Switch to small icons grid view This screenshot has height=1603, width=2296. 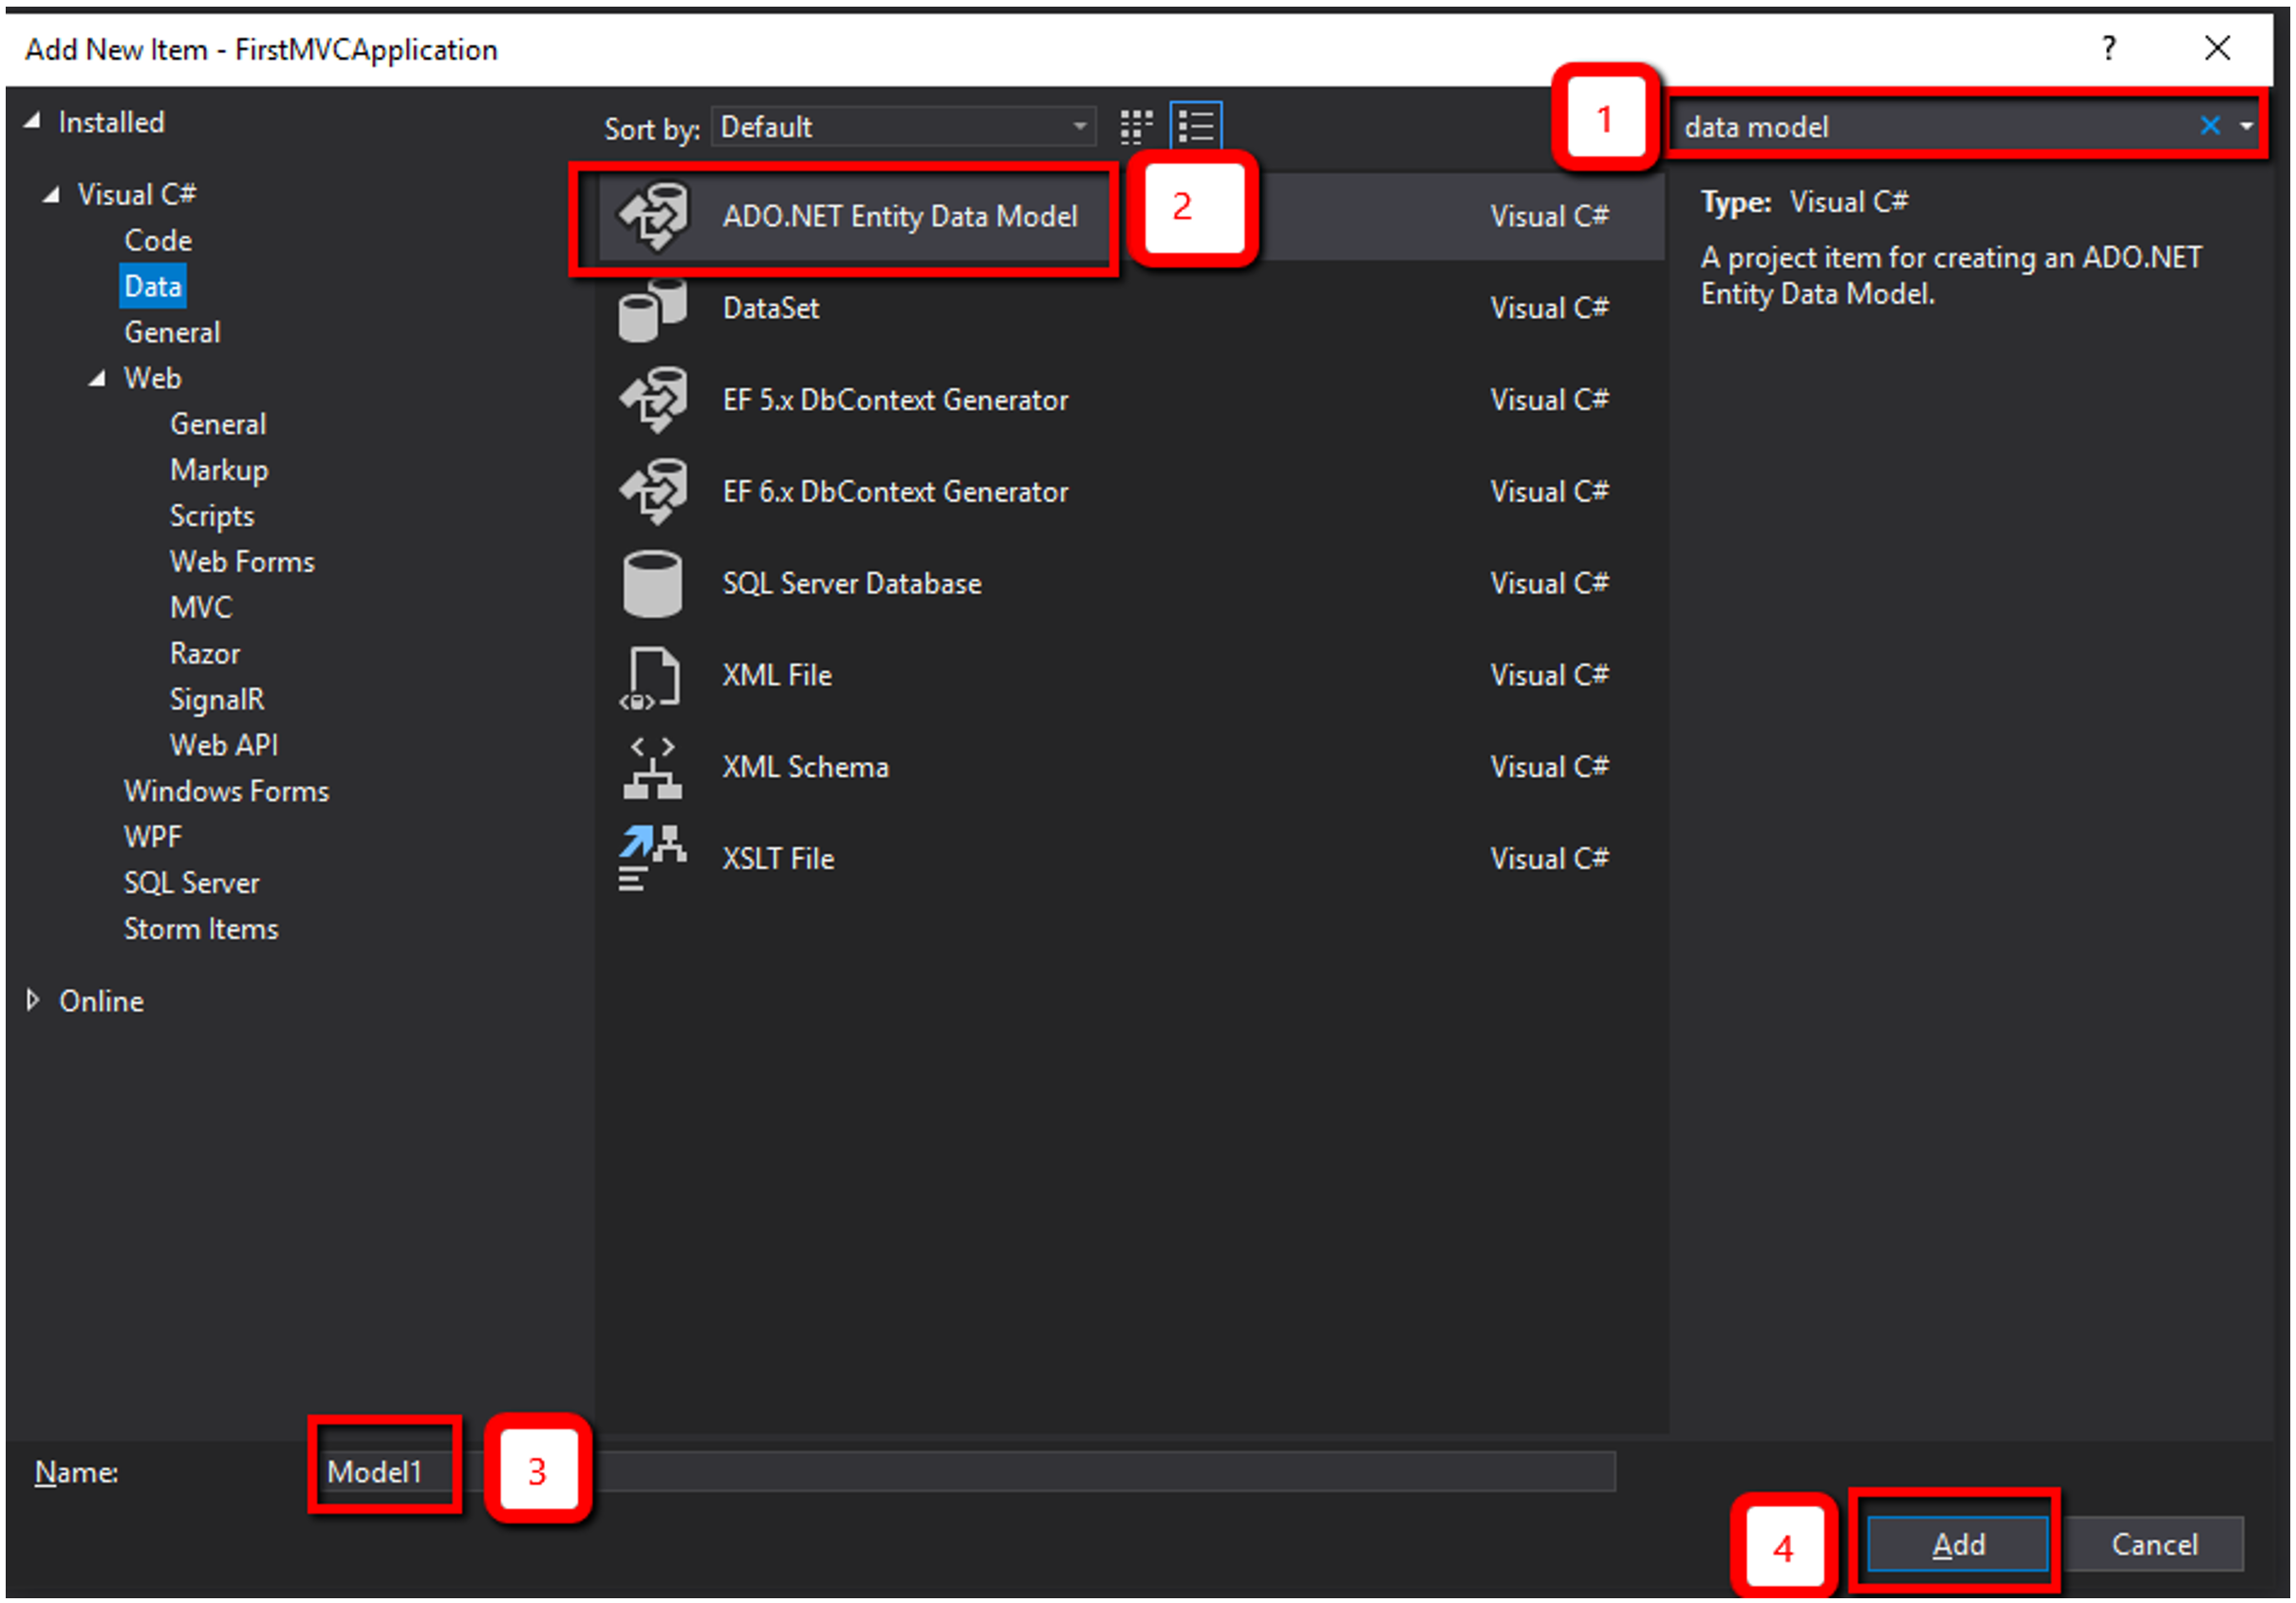click(x=1136, y=127)
